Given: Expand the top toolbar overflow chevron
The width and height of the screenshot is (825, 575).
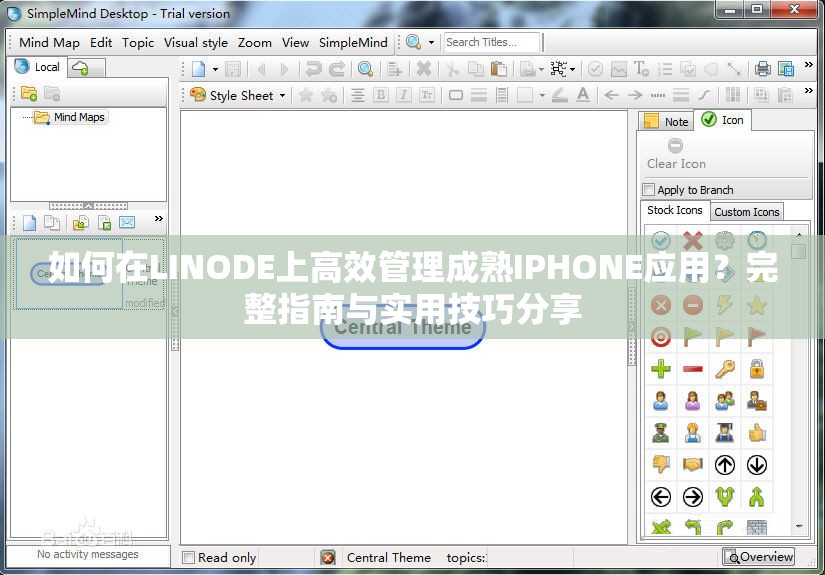Looking at the screenshot, I should (x=809, y=65).
